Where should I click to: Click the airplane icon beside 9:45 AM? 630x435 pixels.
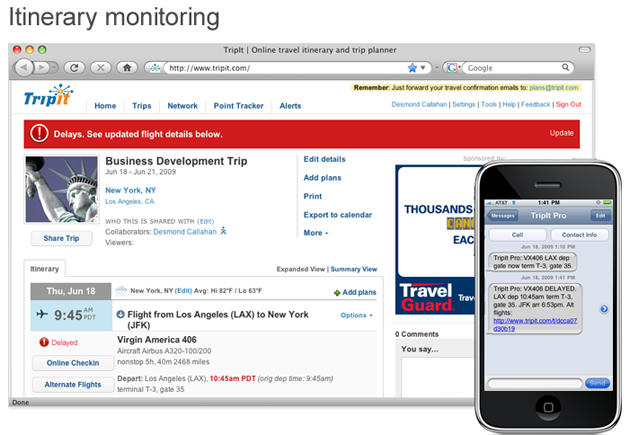[42, 314]
